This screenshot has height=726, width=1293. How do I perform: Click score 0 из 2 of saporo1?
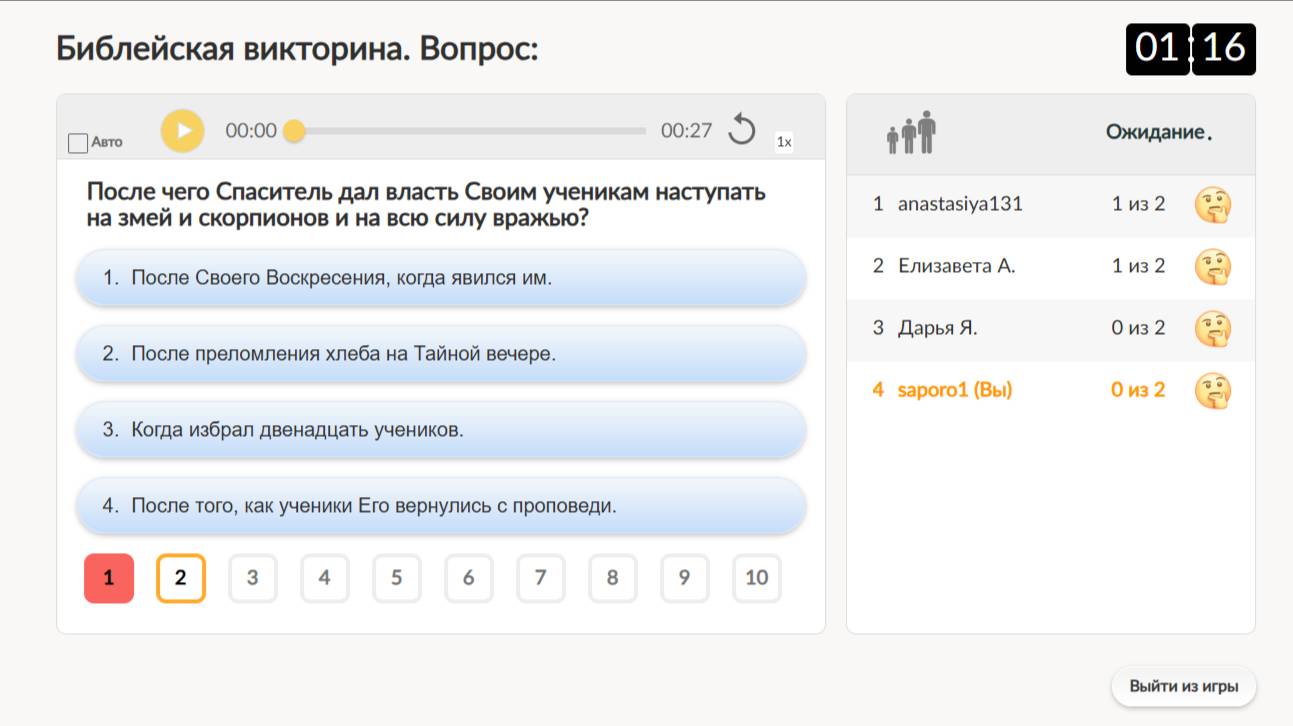[1138, 391]
